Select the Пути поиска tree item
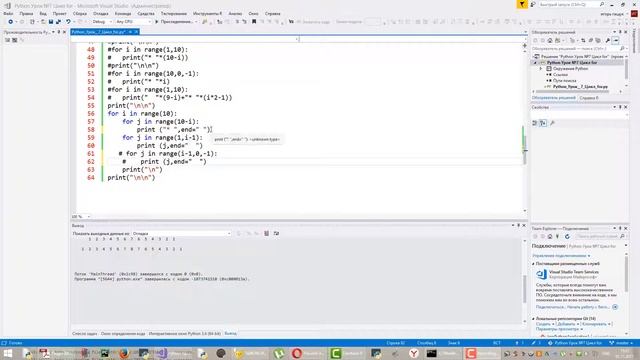 (564, 81)
